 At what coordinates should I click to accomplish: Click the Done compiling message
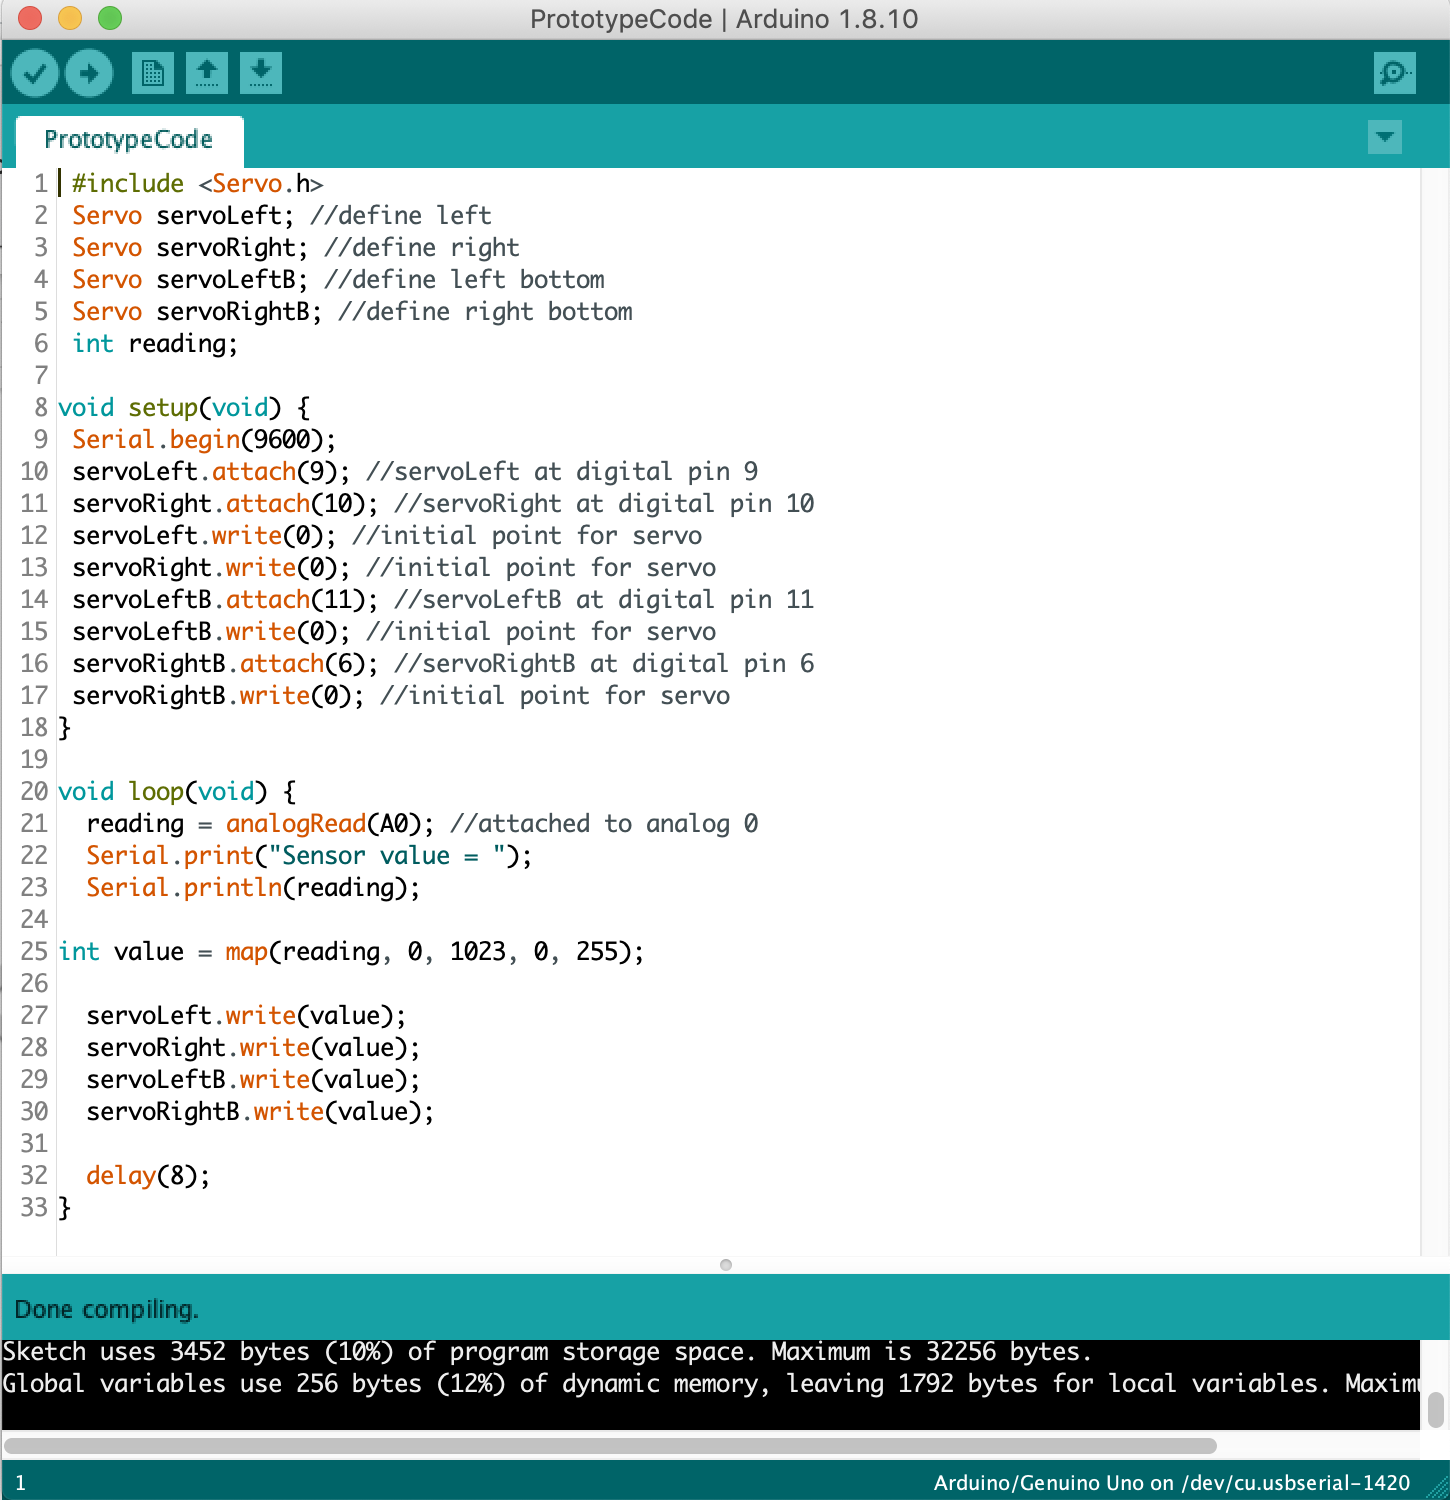[107, 1309]
